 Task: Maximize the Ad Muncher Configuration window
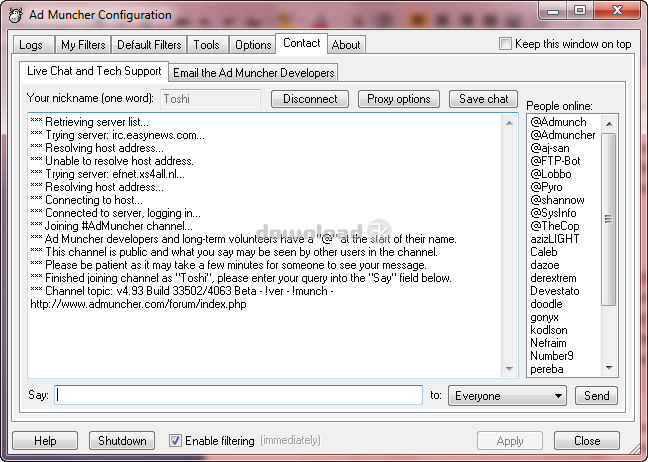[580, 10]
